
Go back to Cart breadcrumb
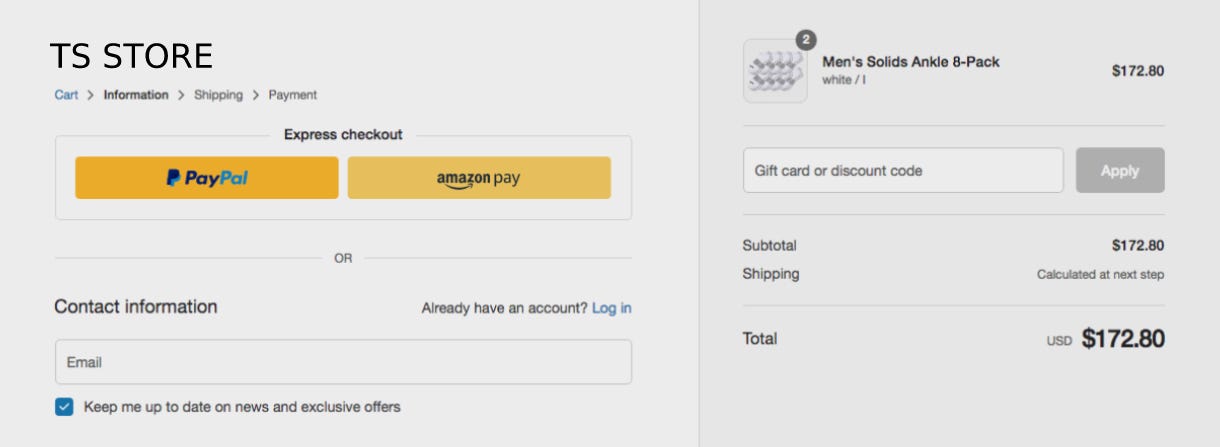[66, 95]
